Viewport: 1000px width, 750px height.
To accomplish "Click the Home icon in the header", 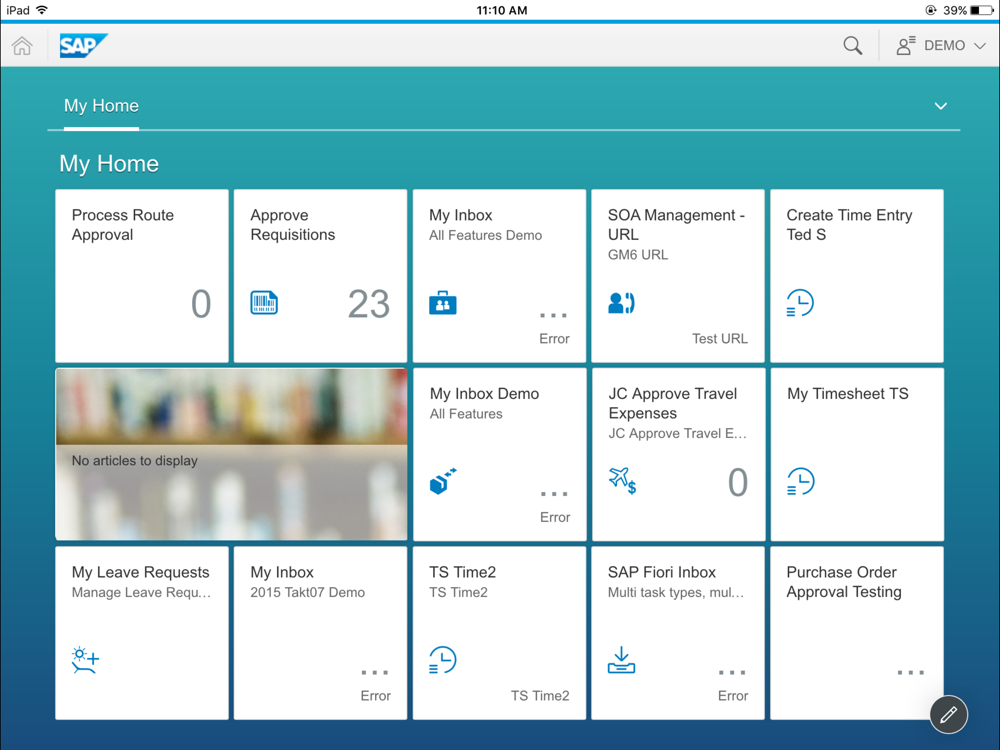I will click(22, 46).
